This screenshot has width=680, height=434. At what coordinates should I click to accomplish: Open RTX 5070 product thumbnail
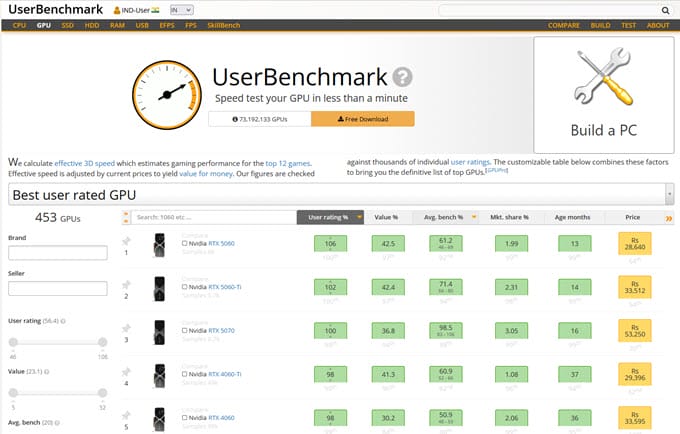tap(160, 332)
